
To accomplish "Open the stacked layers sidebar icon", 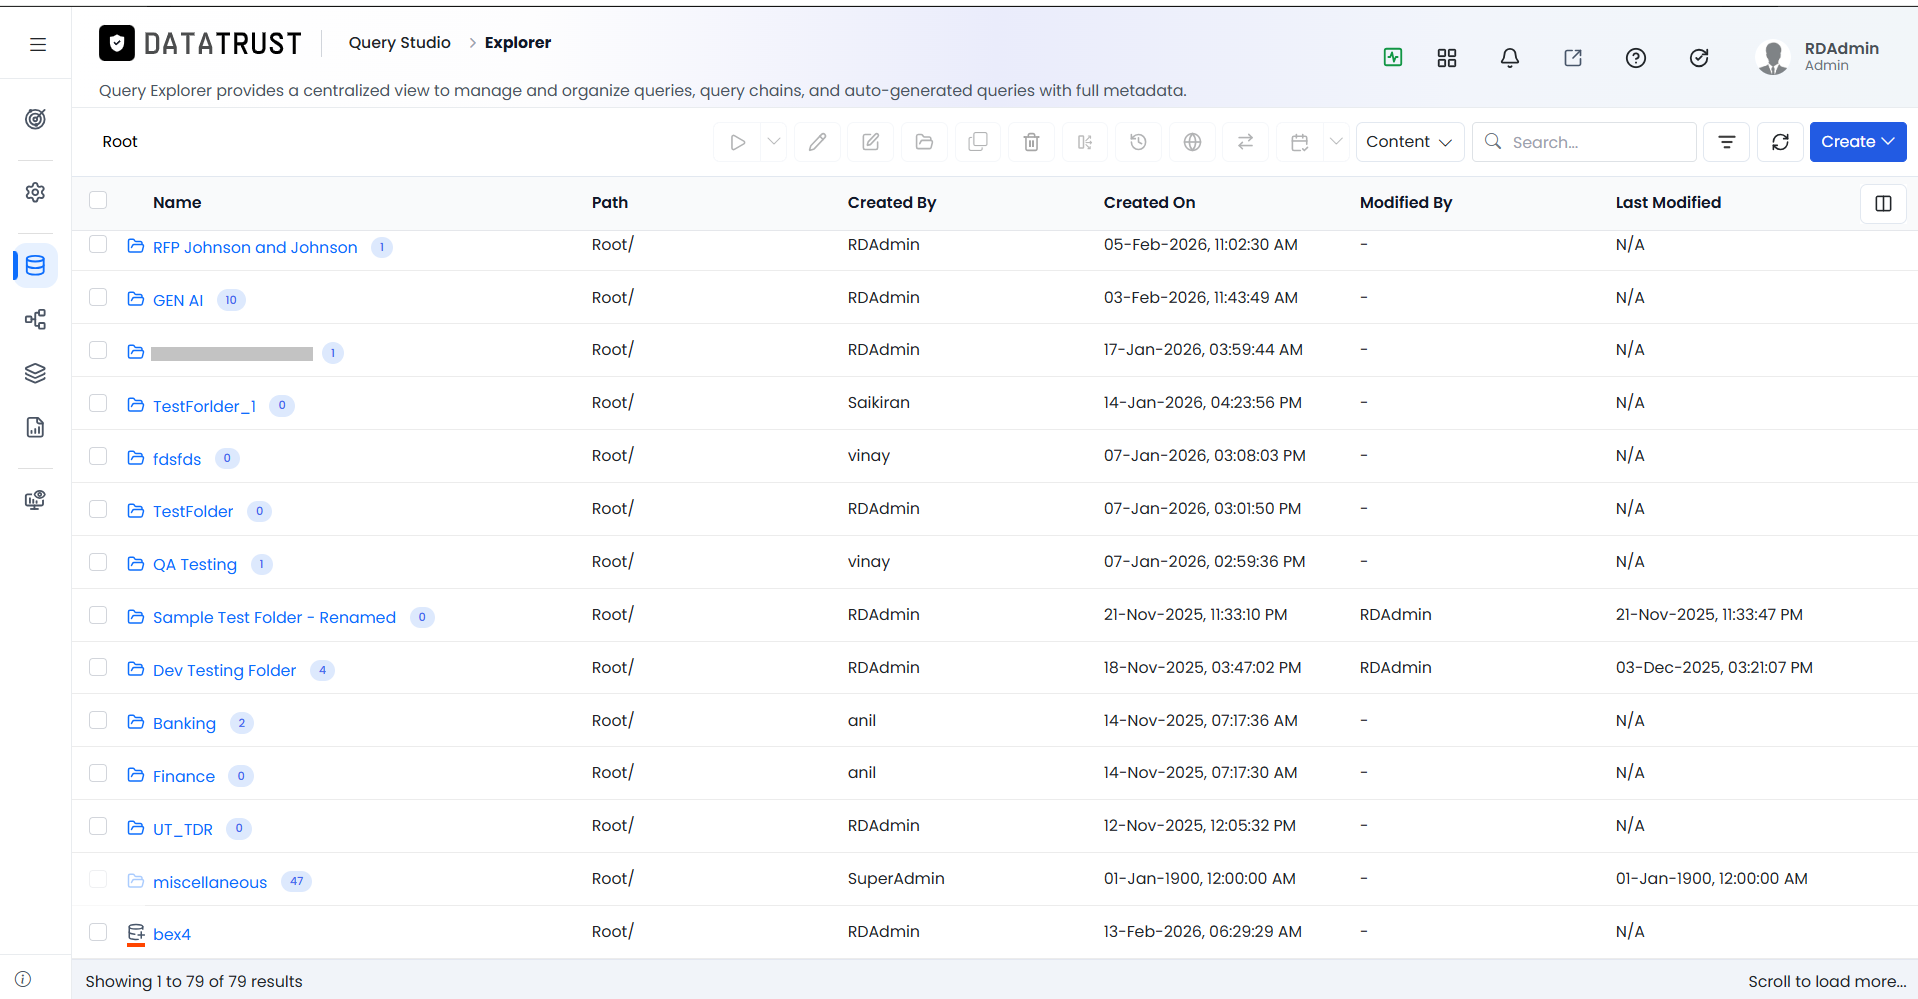I will point(36,373).
